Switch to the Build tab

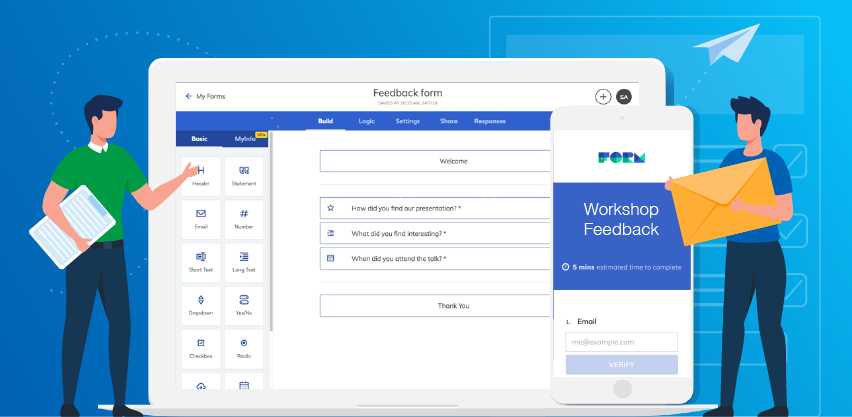coord(325,121)
